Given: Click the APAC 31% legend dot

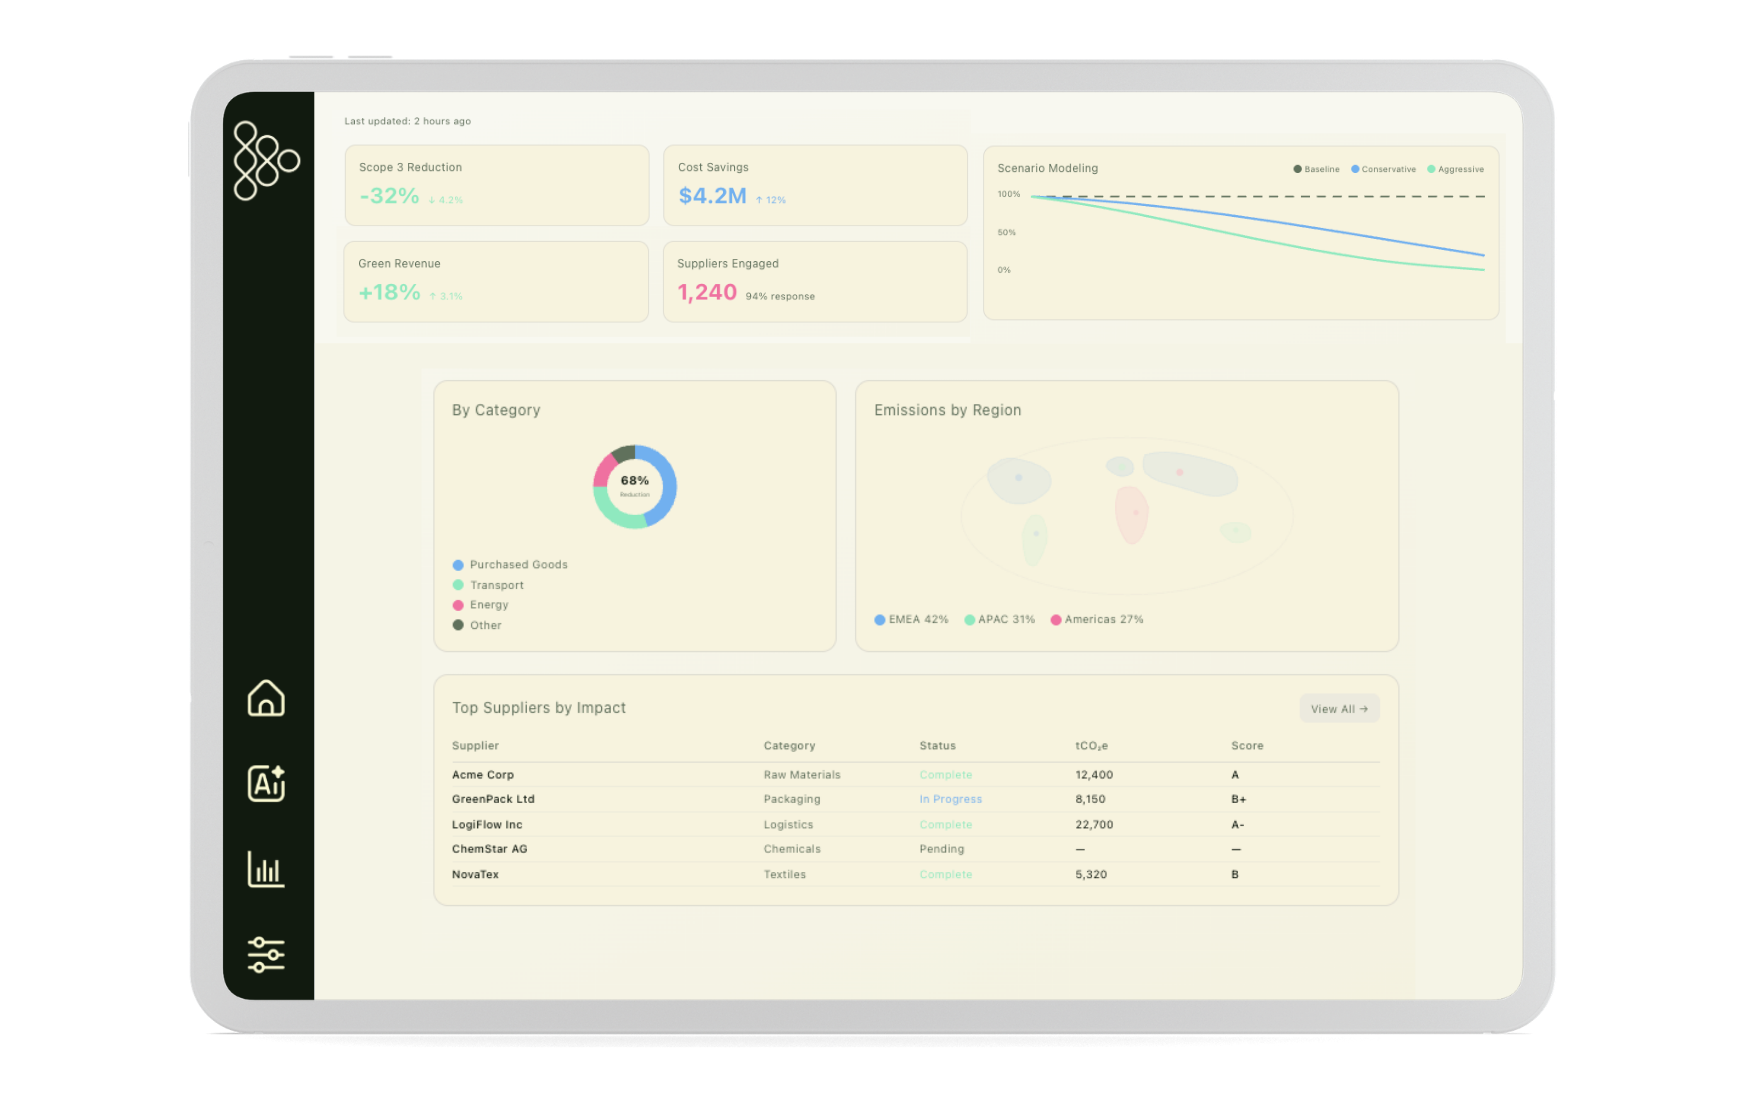Looking at the screenshot, I should 969,620.
